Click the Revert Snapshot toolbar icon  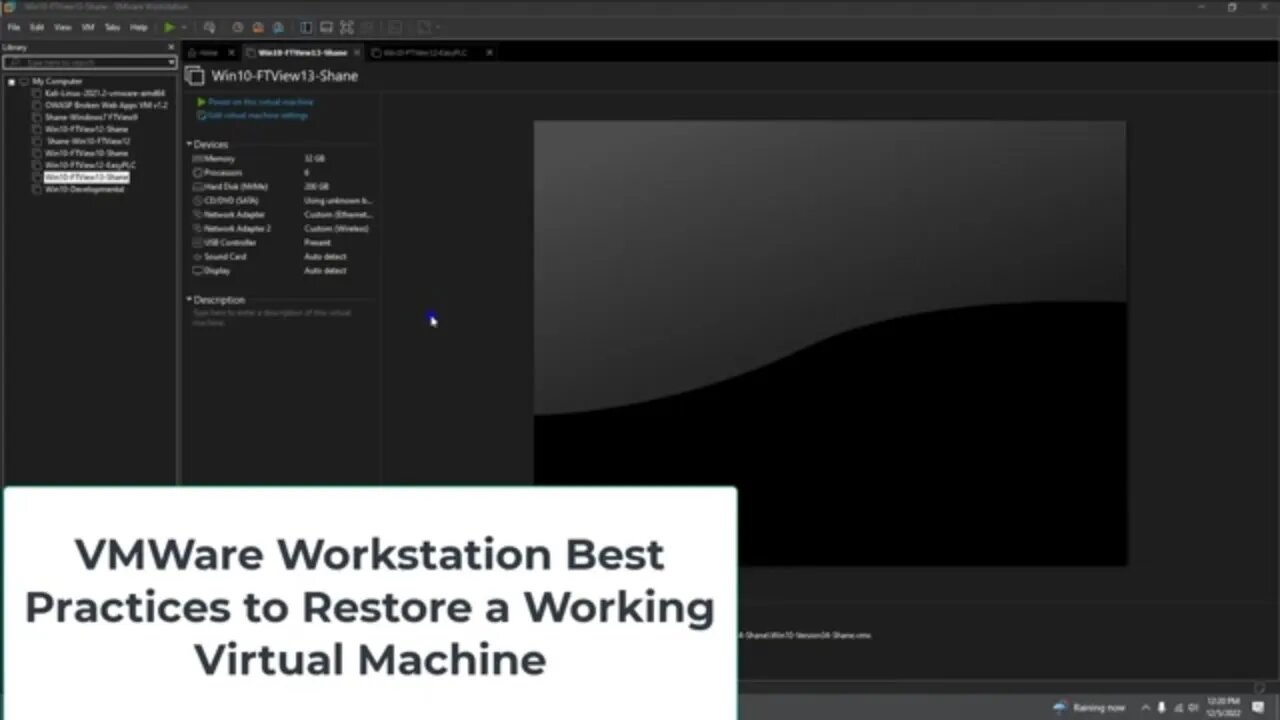pos(258,27)
